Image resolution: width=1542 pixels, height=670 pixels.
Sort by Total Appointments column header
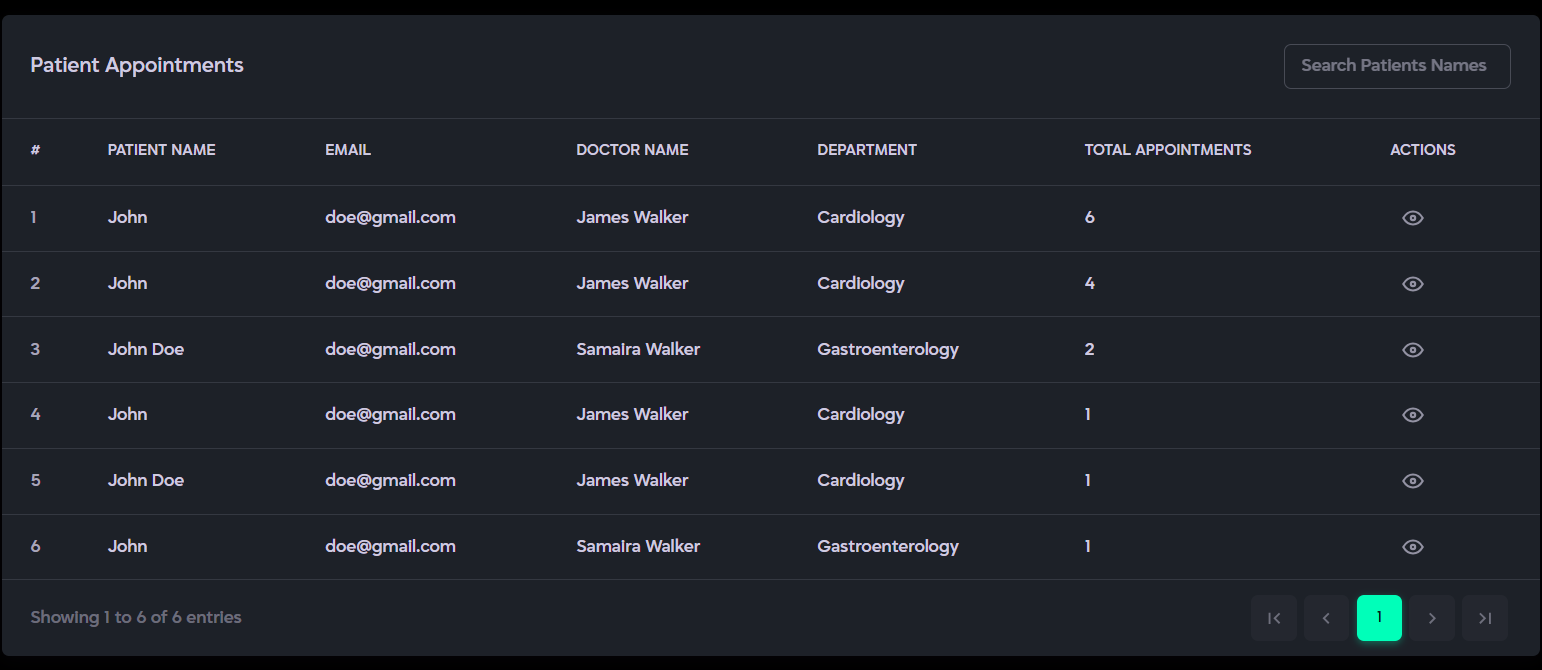point(1167,150)
